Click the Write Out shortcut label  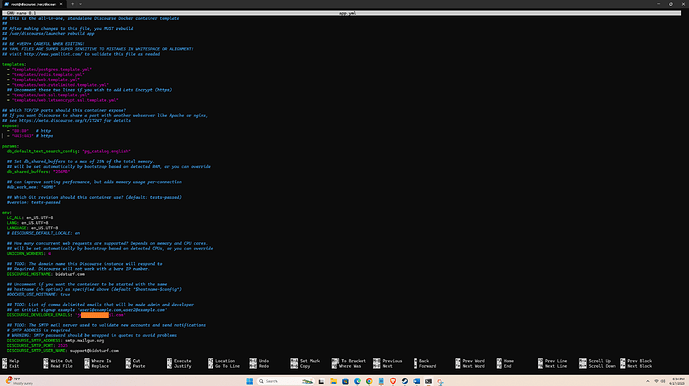click(61, 361)
